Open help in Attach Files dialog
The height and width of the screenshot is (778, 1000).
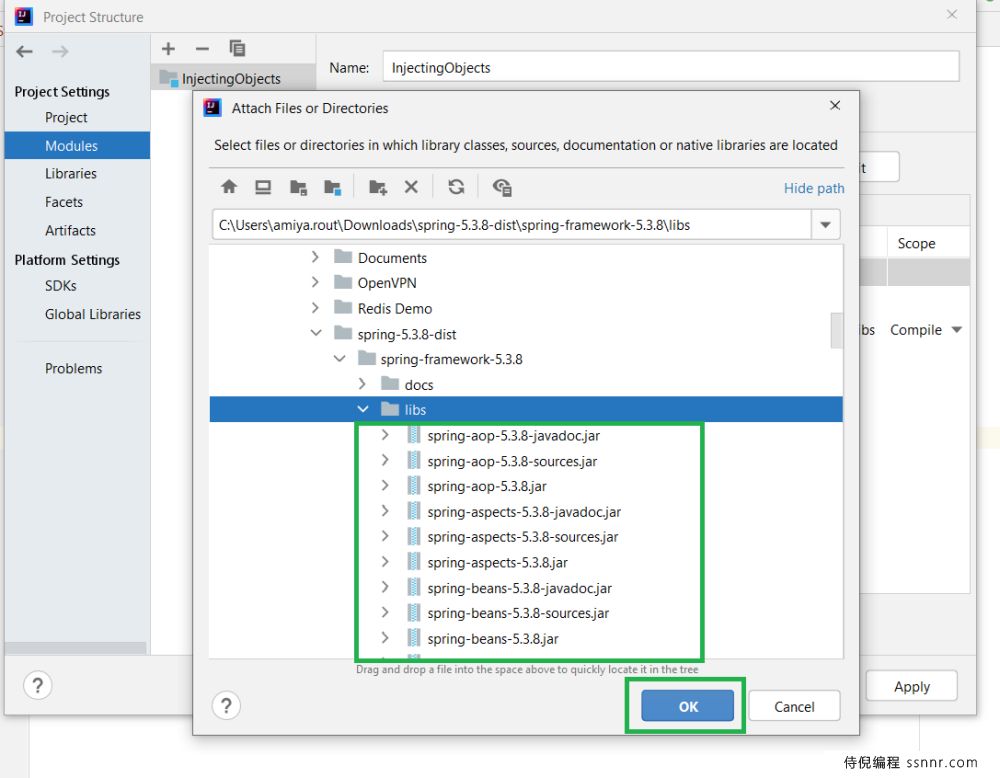click(x=226, y=706)
